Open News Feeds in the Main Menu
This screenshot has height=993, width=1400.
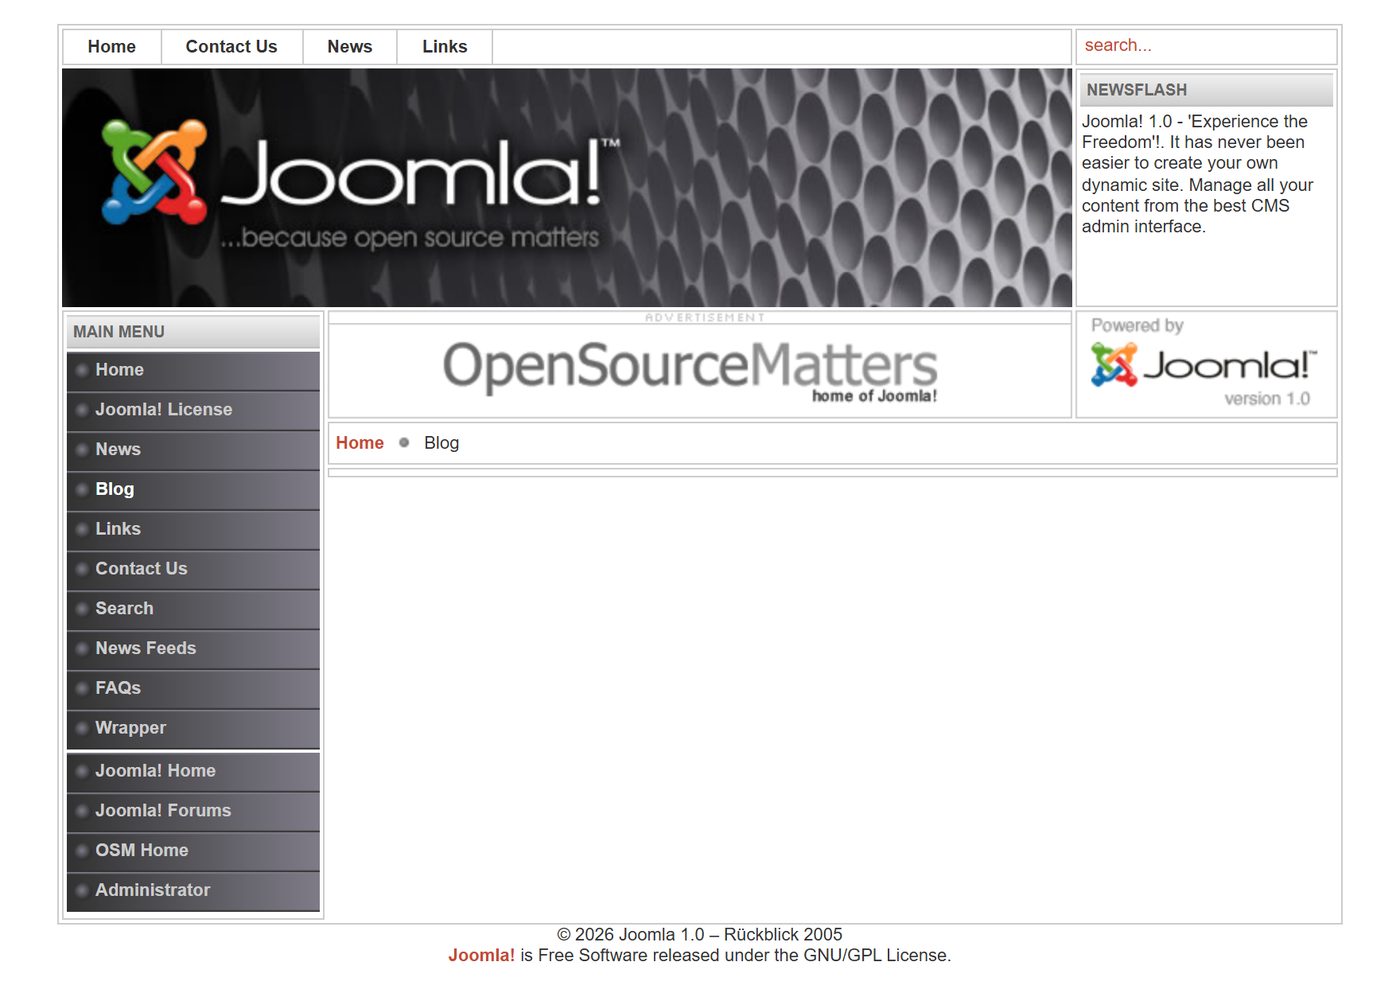[x=193, y=649]
